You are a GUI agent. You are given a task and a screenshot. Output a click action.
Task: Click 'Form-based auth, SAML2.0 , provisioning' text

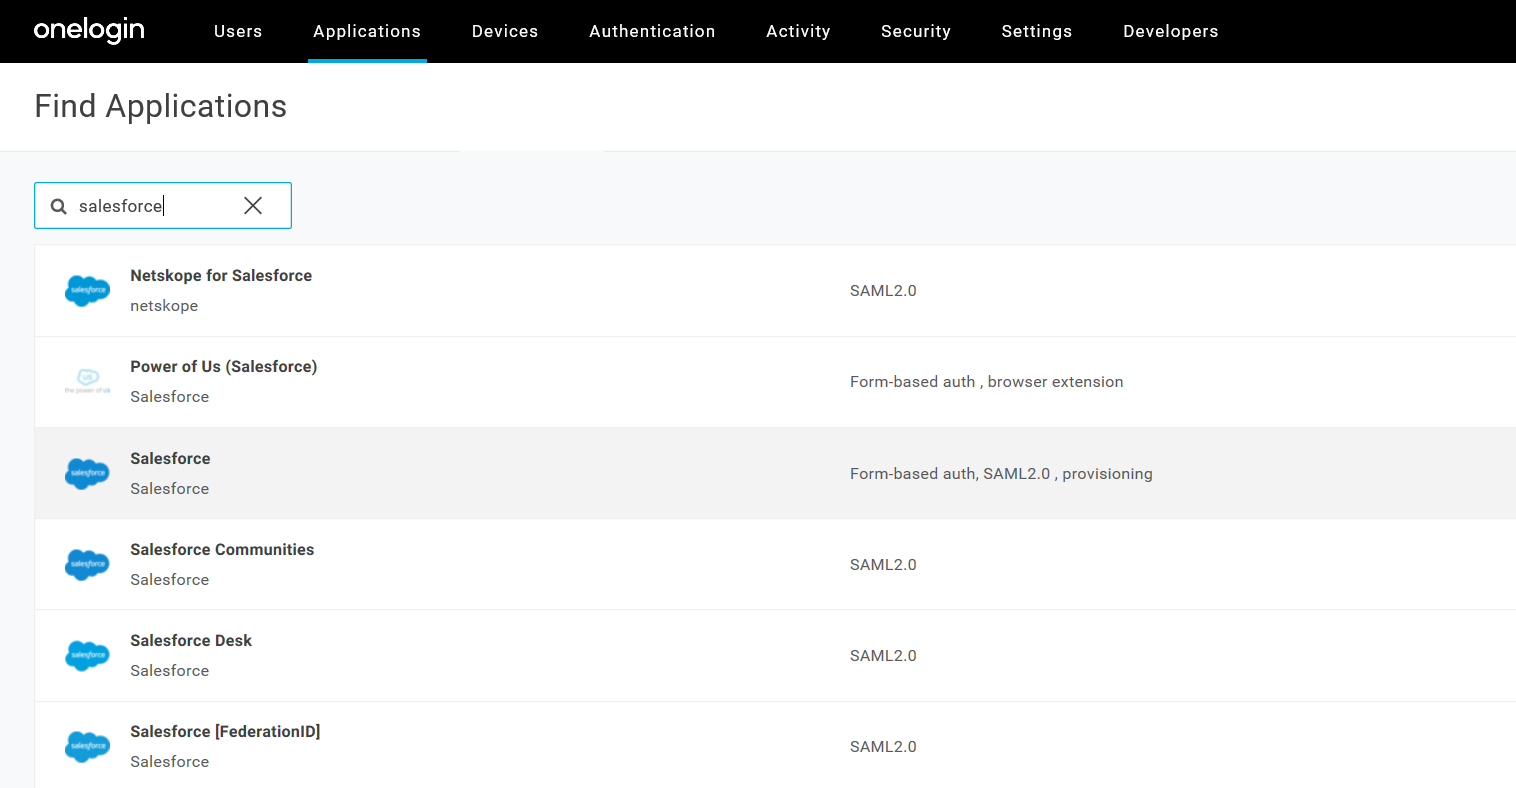coord(1001,473)
